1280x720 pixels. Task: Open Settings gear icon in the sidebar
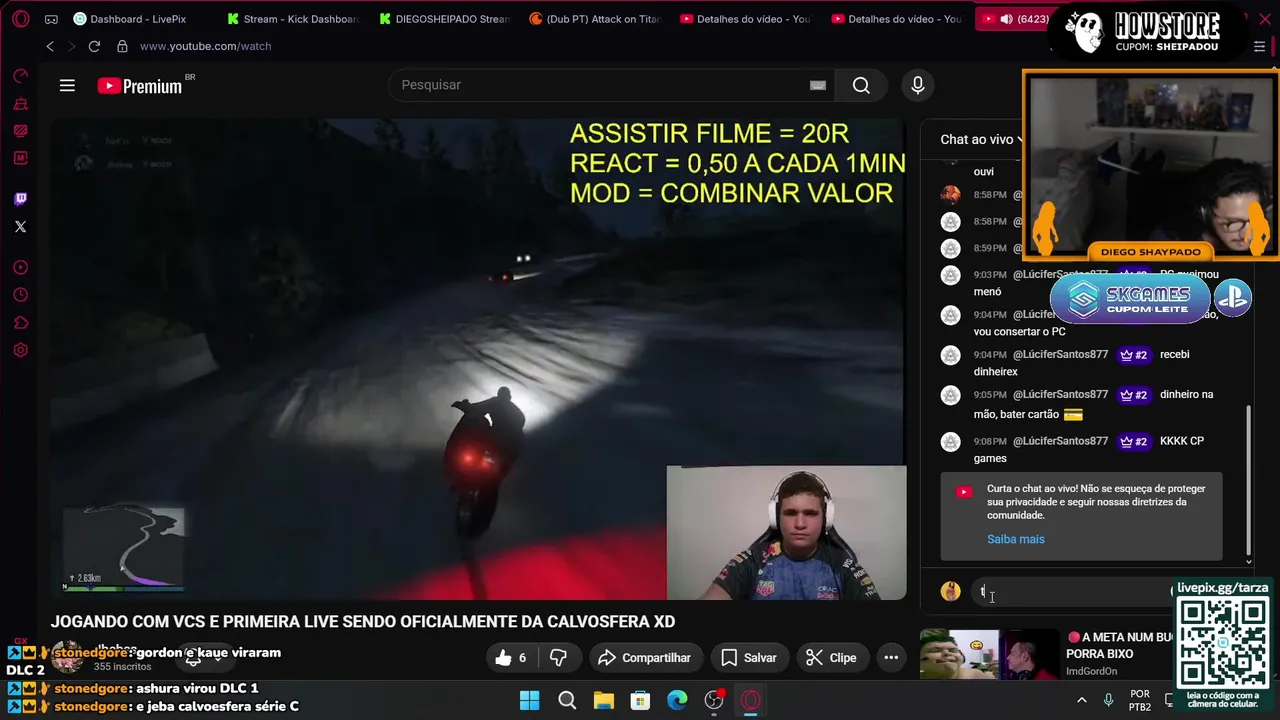coord(21,350)
